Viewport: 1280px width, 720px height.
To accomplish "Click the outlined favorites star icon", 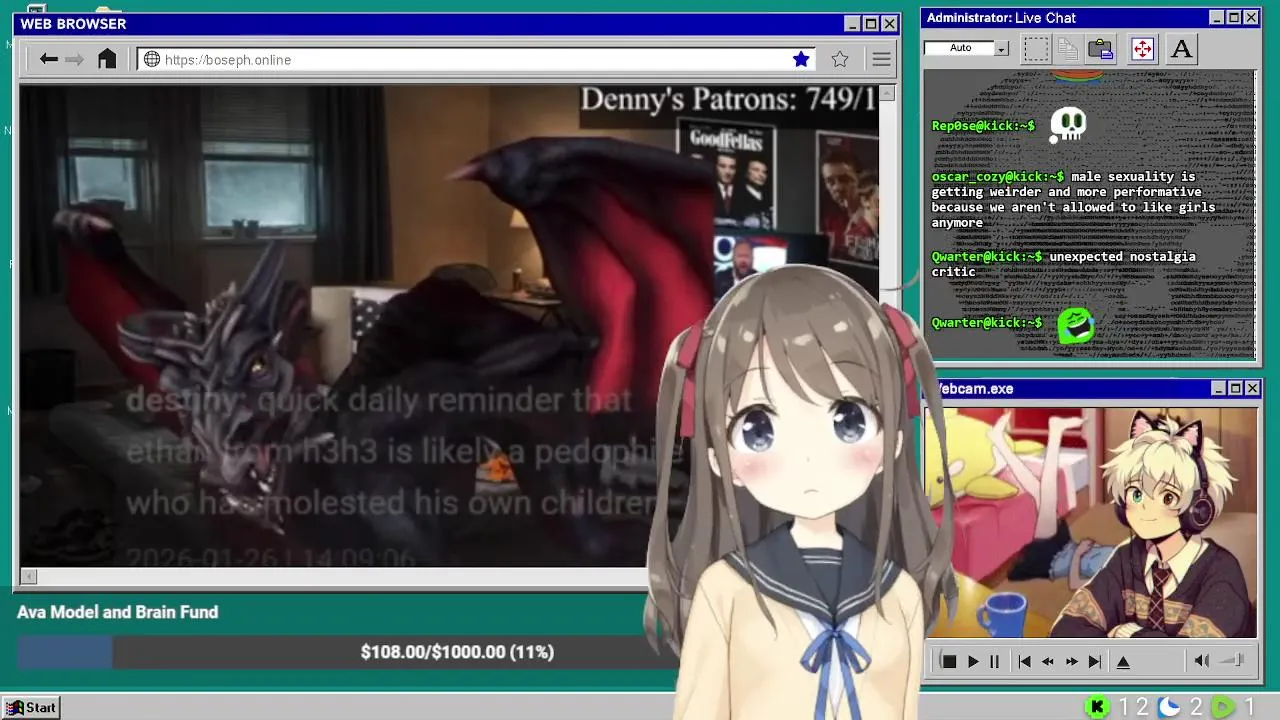I will pyautogui.click(x=840, y=60).
